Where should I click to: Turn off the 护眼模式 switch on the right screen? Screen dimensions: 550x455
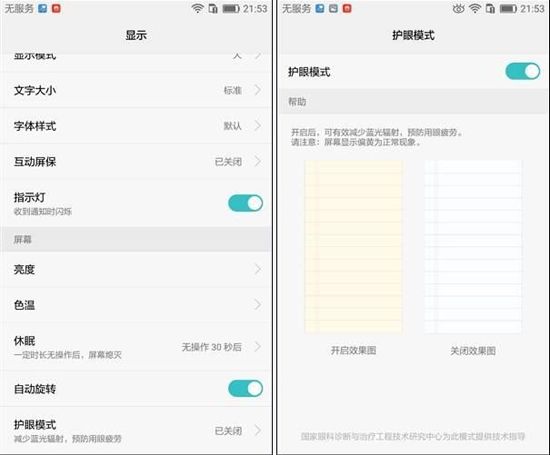tap(523, 71)
